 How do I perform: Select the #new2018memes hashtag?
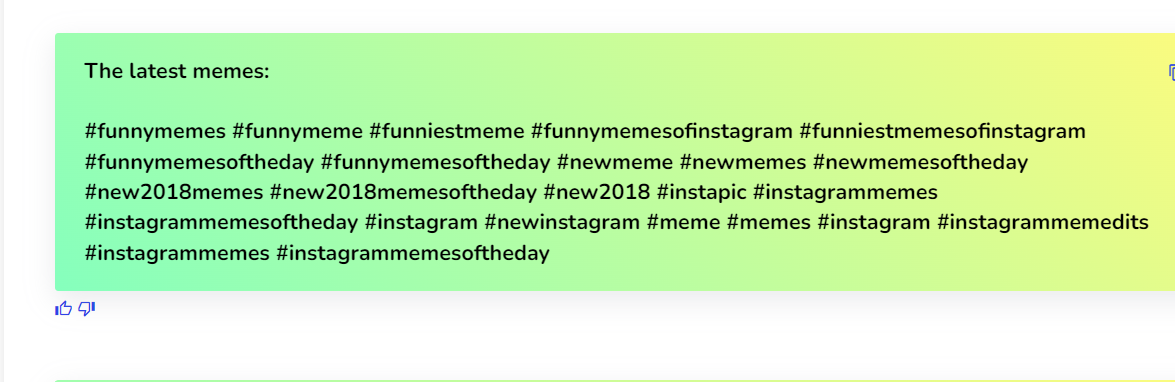coord(174,192)
